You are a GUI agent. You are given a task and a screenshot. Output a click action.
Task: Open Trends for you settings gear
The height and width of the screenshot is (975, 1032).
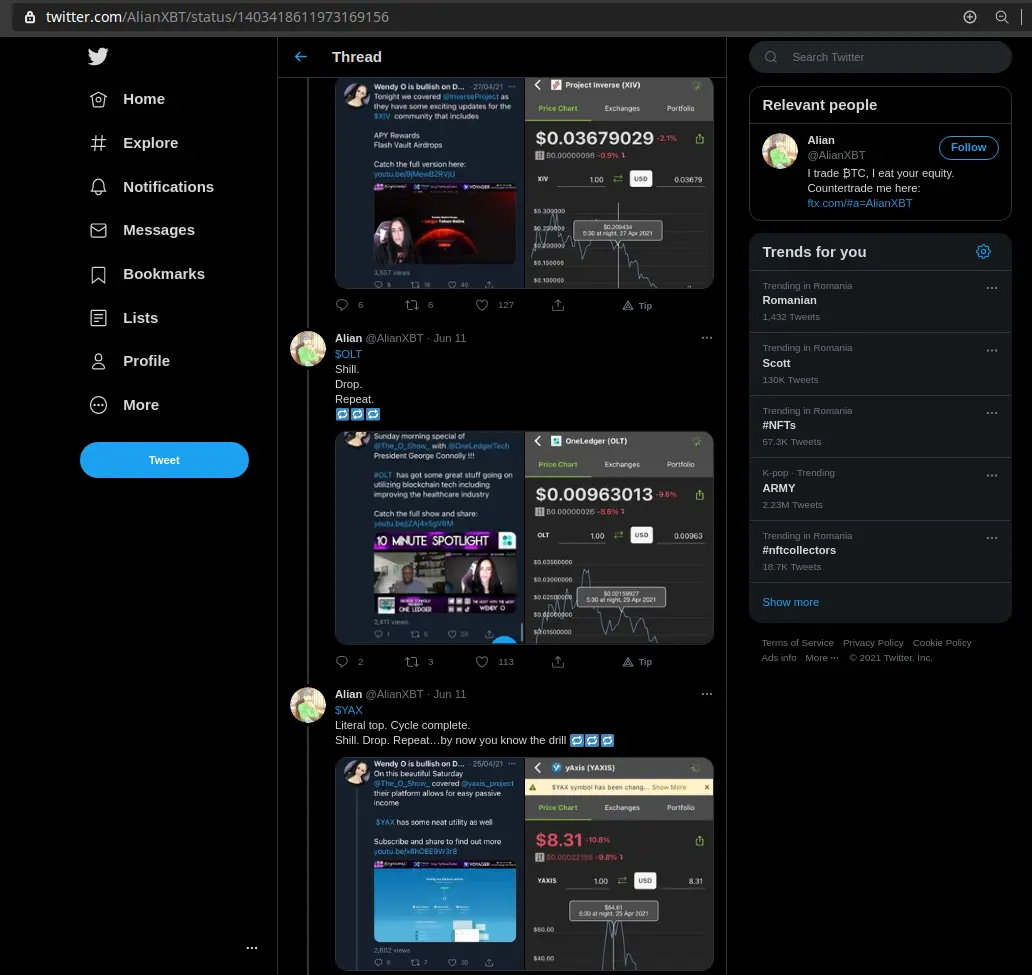(983, 252)
